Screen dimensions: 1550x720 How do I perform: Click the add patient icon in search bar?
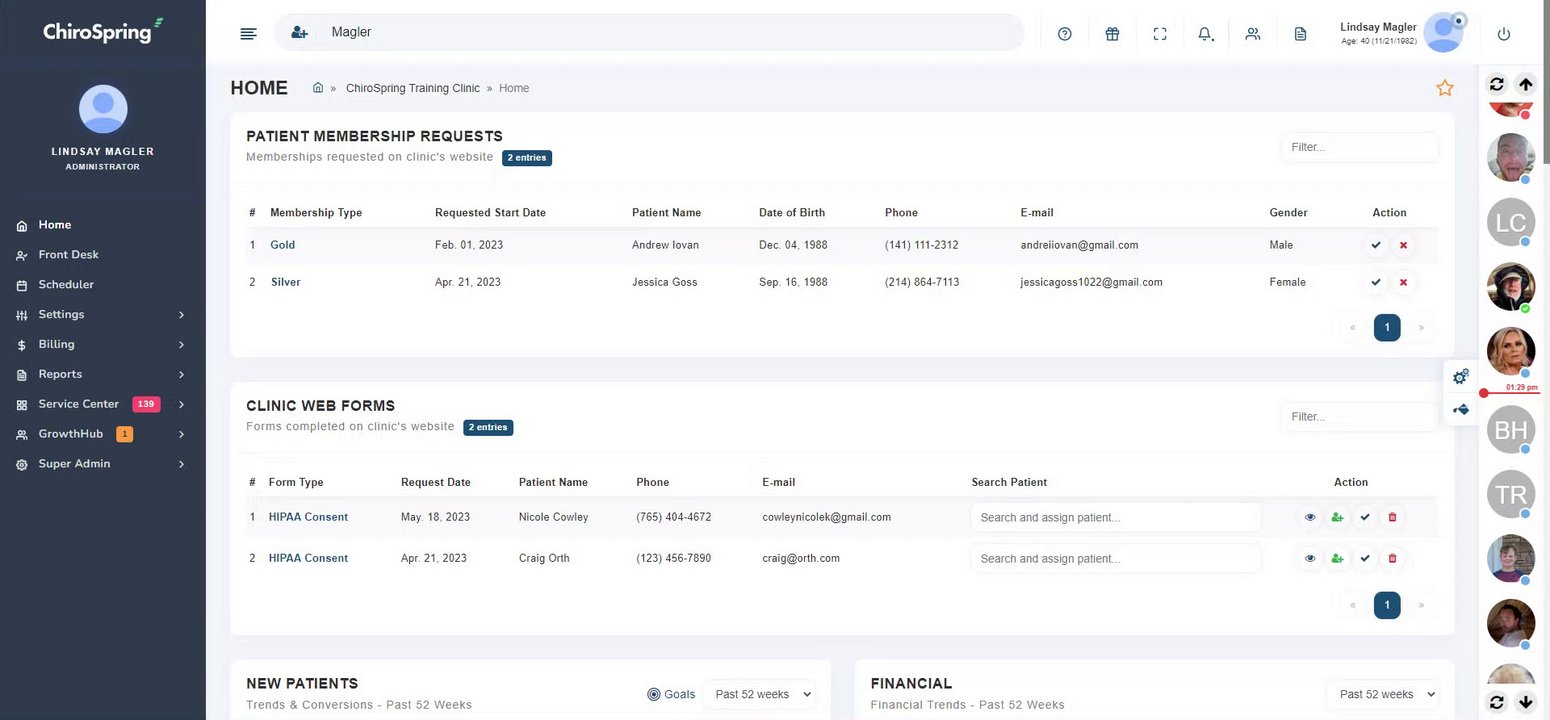[x=299, y=32]
